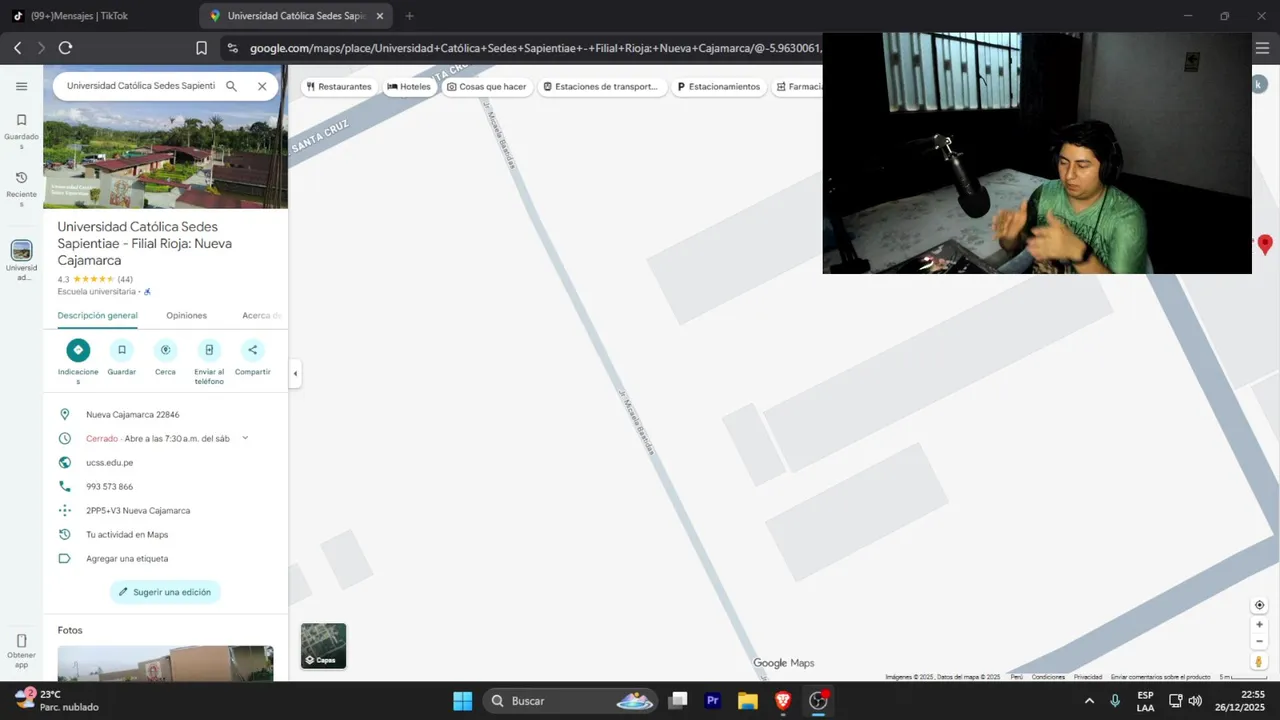Viewport: 1280px width, 720px height.
Task: Switch to the Descripción general tab
Action: point(97,315)
